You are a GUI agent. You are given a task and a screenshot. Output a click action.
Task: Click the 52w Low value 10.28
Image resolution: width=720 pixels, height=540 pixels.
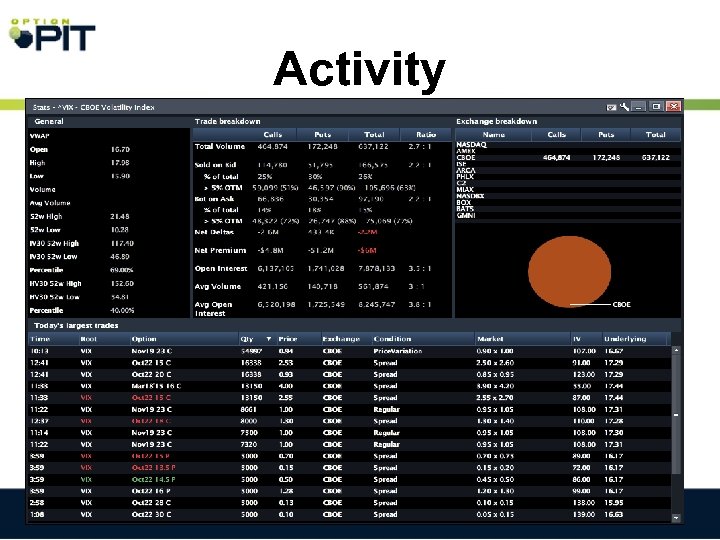click(x=119, y=230)
